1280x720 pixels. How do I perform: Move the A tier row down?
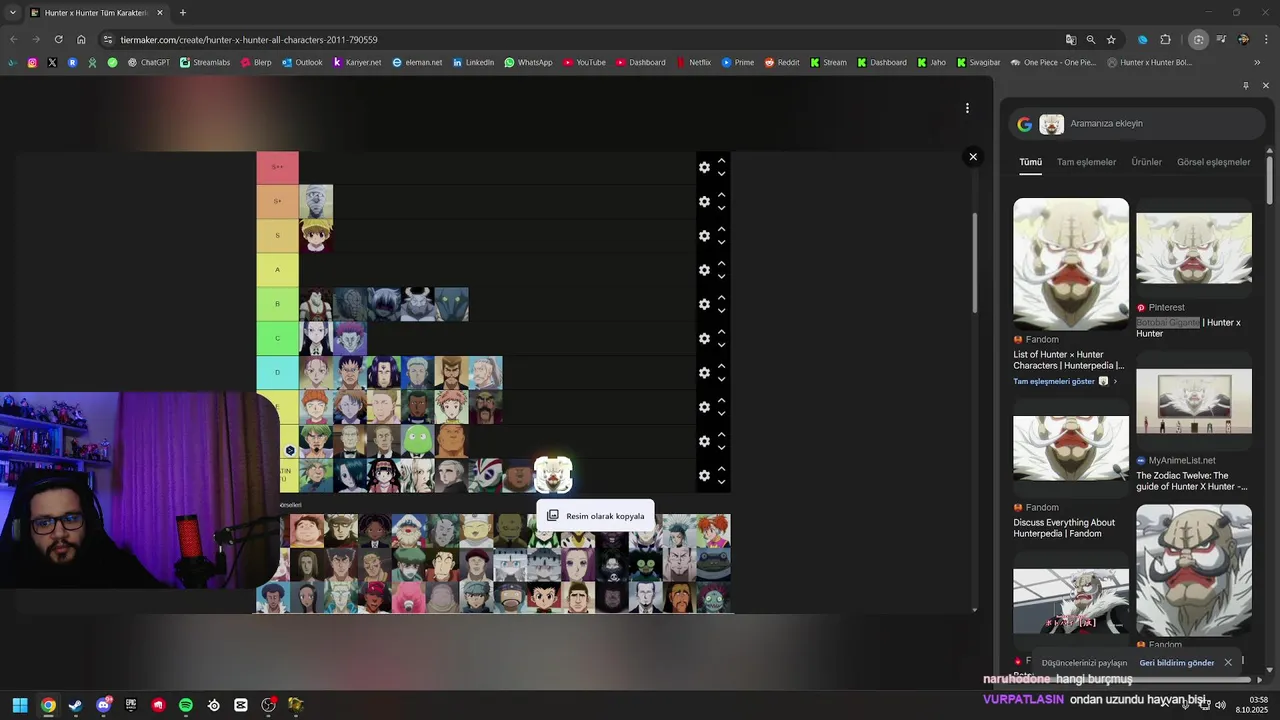(721, 277)
